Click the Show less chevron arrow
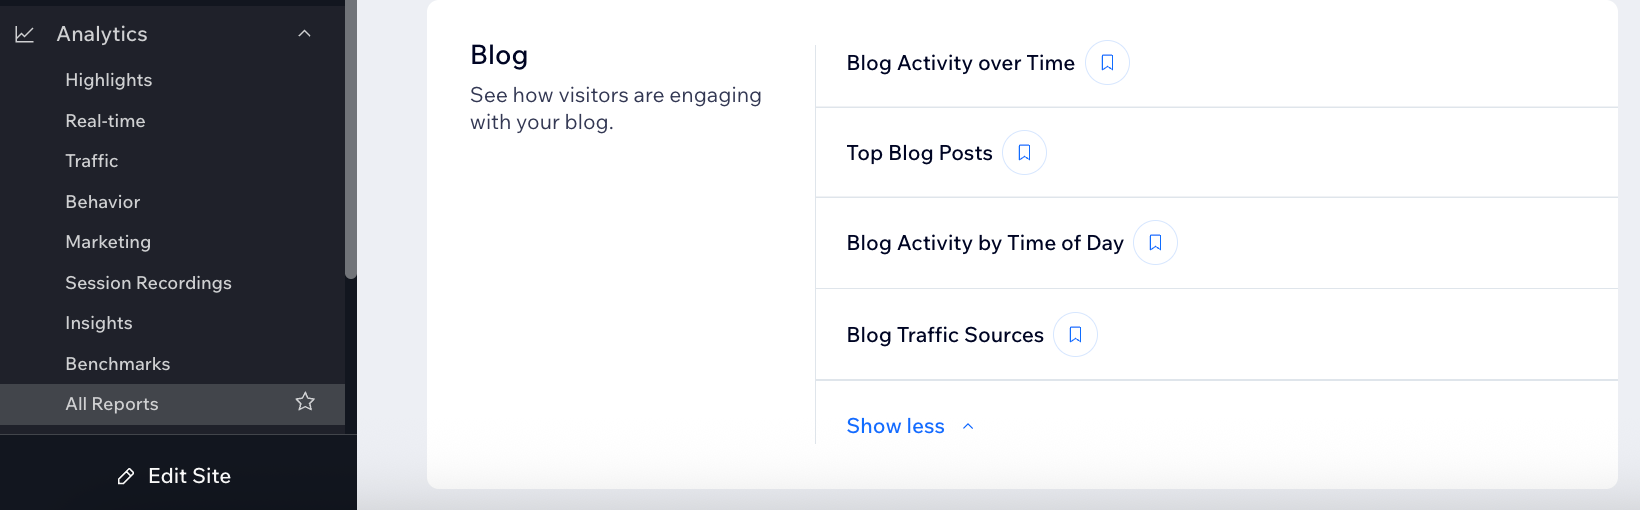This screenshot has width=1640, height=510. (968, 427)
